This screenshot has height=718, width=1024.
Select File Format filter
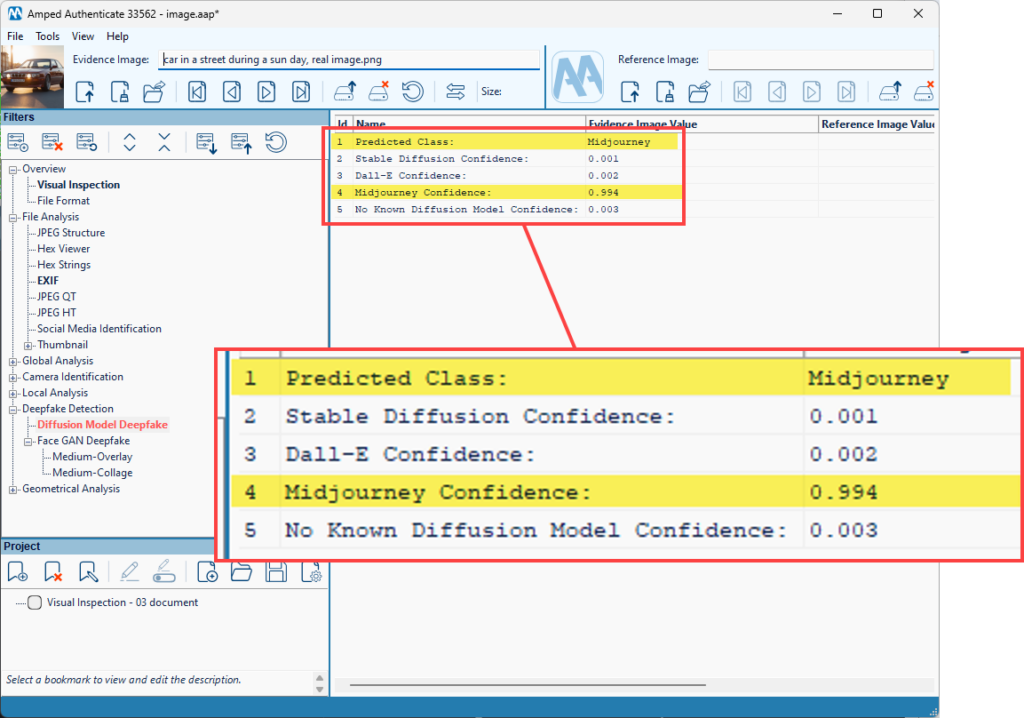click(63, 201)
